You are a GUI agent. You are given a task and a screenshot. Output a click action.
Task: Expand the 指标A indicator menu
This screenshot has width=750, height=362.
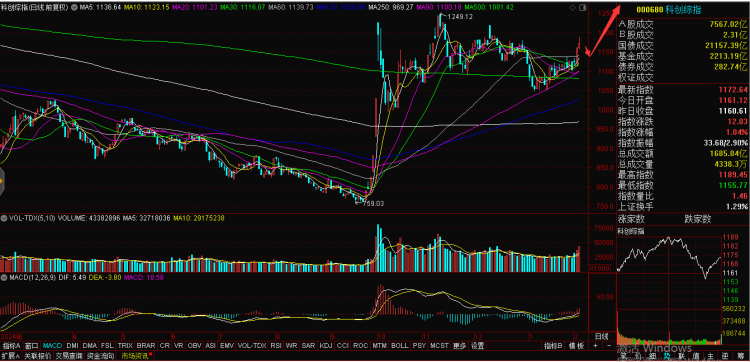point(11,346)
